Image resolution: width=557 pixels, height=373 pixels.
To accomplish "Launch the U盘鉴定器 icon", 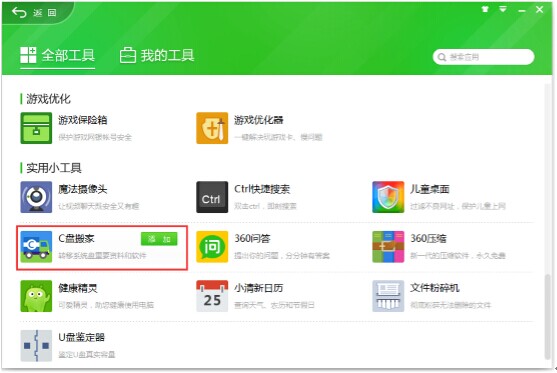I will pos(36,346).
